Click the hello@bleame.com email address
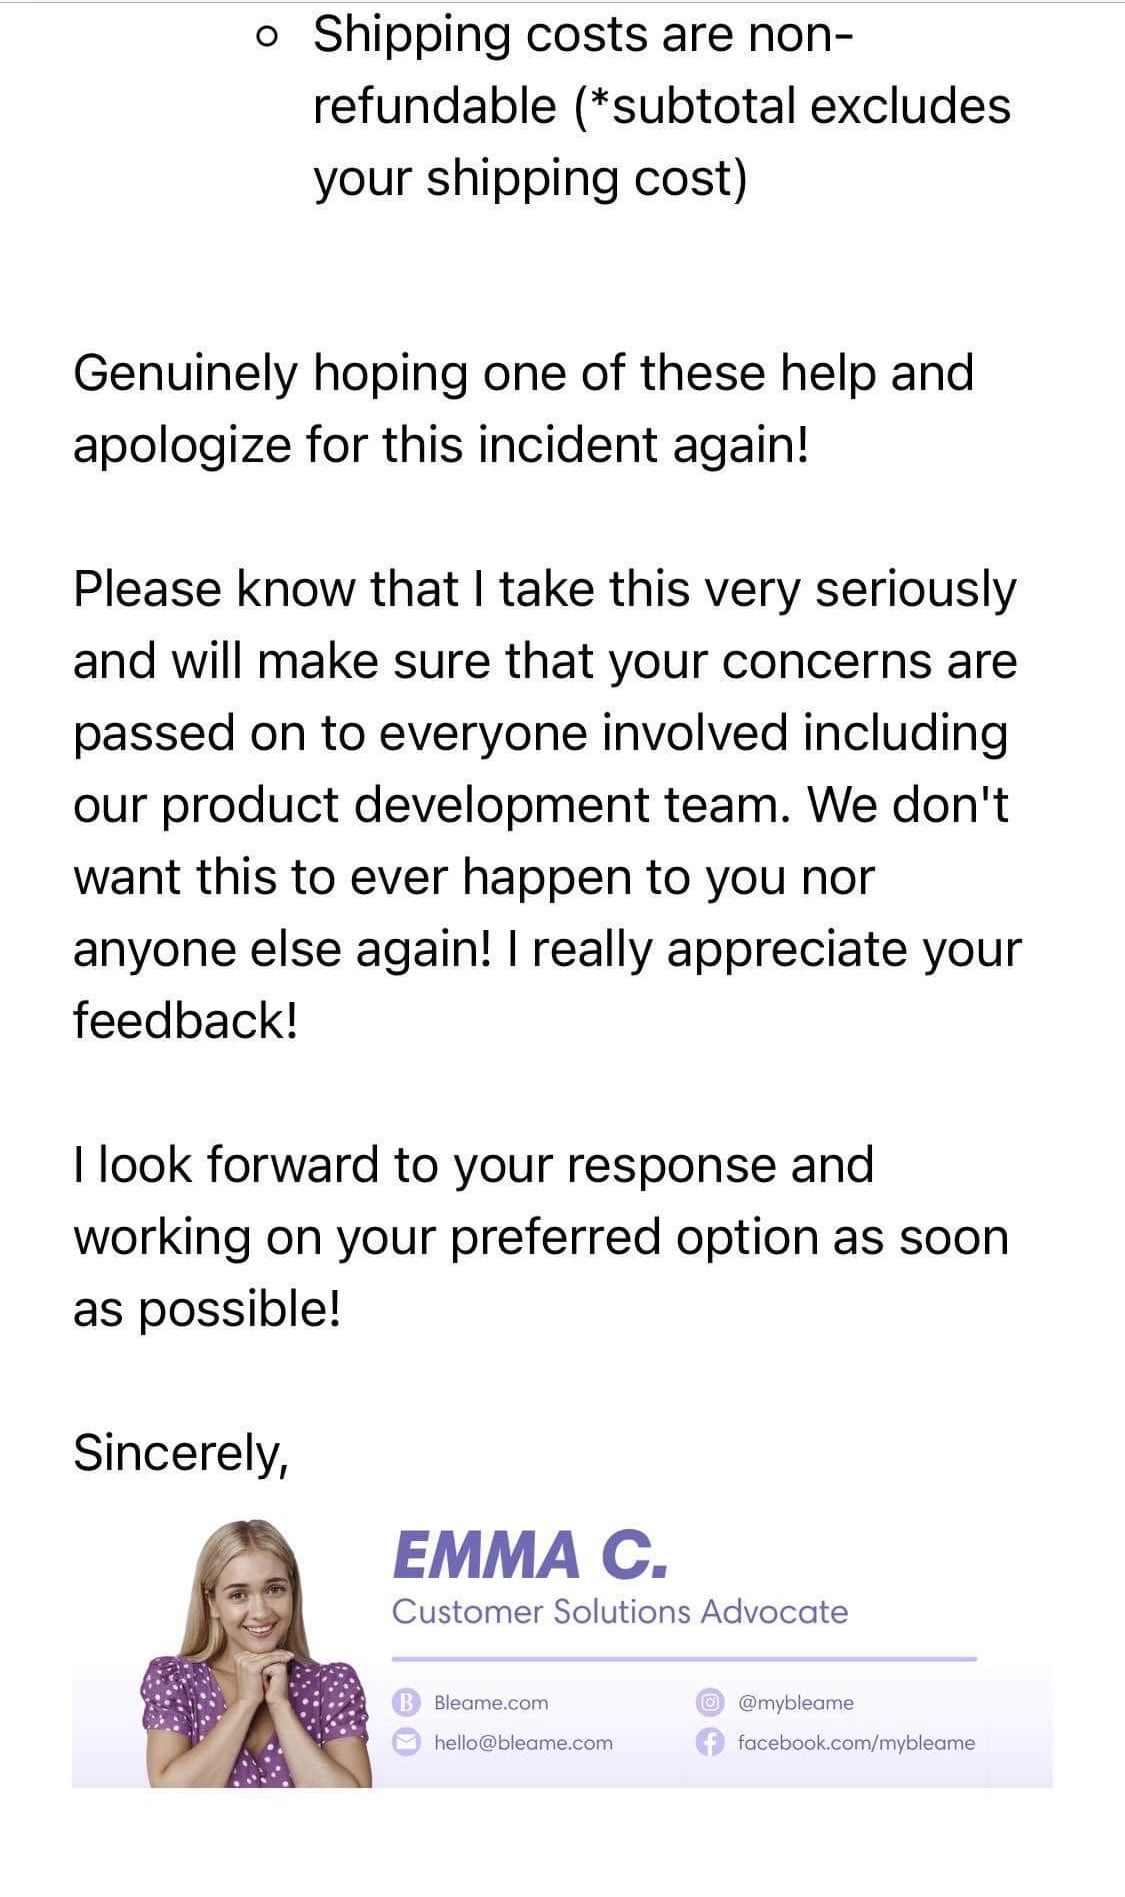 (523, 1742)
